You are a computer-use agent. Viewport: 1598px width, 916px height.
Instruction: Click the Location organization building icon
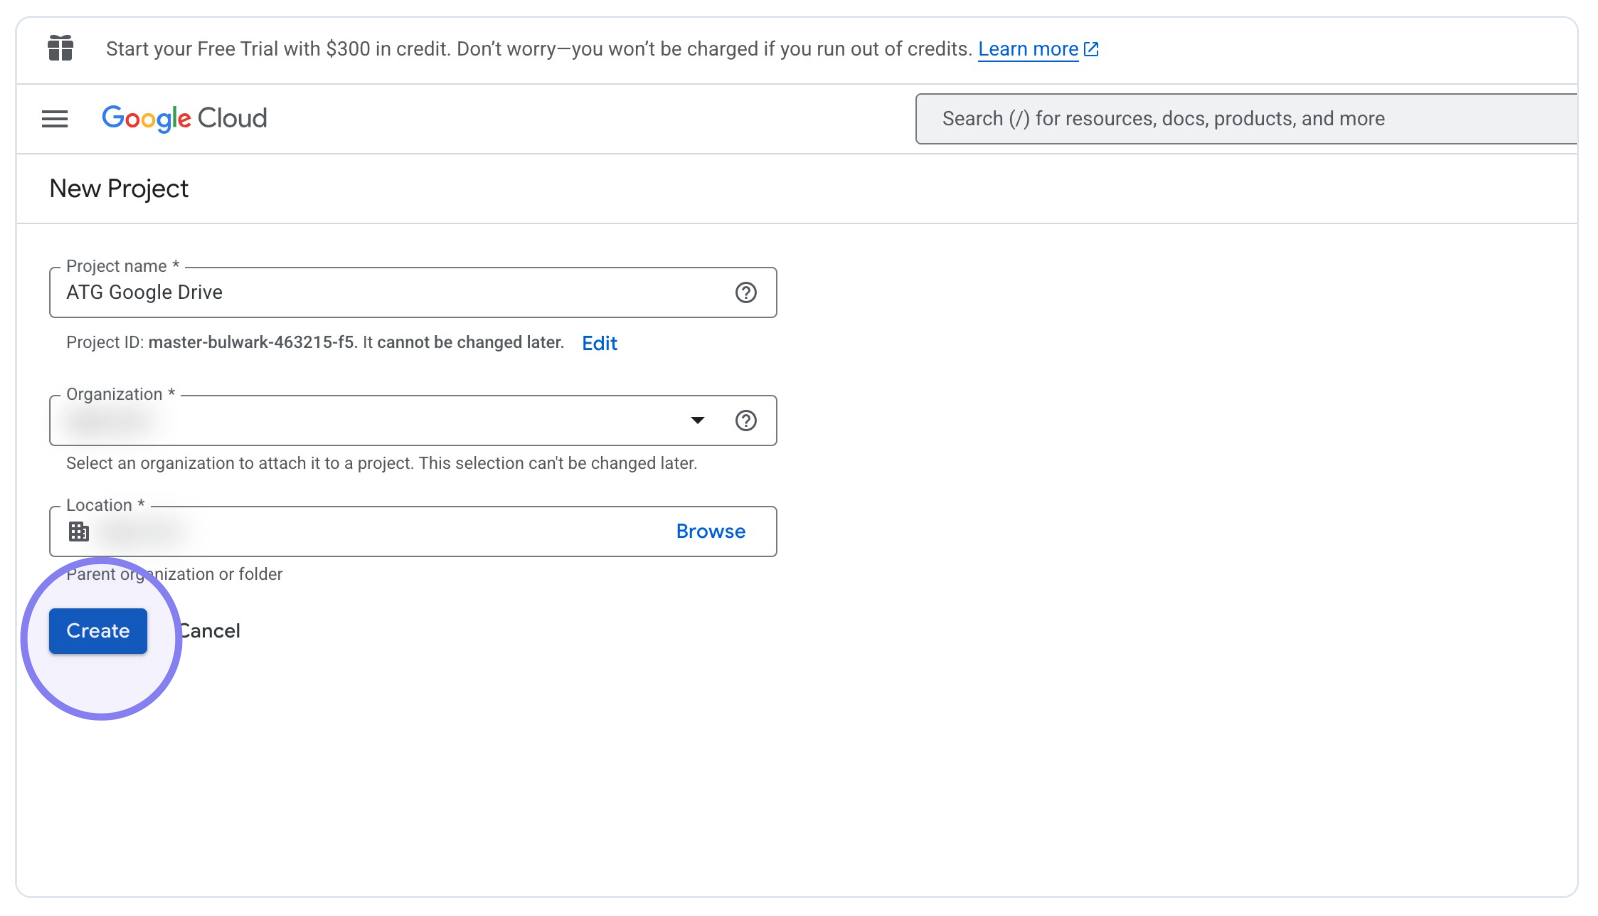(79, 531)
